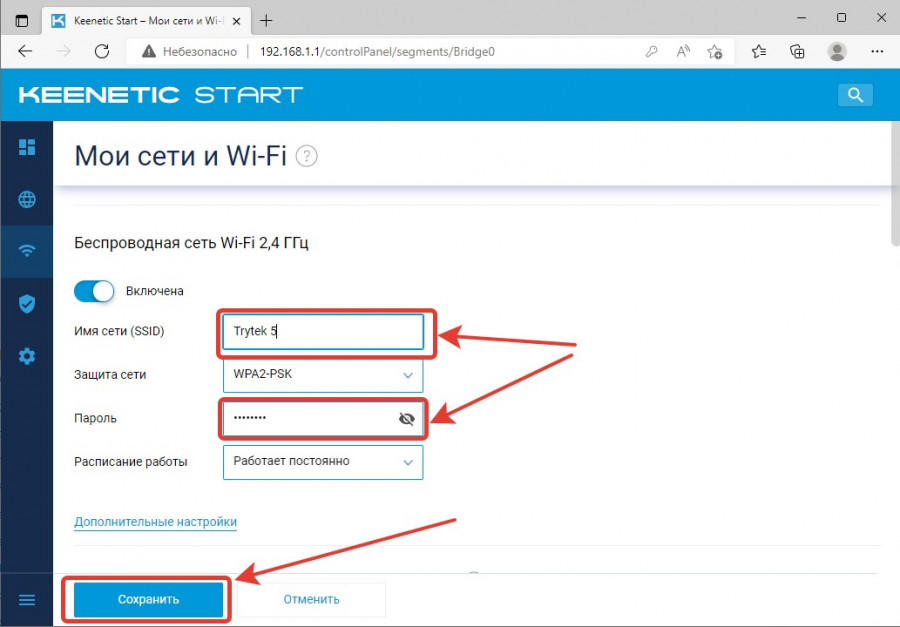
Task: Open a new browser tab
Action: click(266, 20)
